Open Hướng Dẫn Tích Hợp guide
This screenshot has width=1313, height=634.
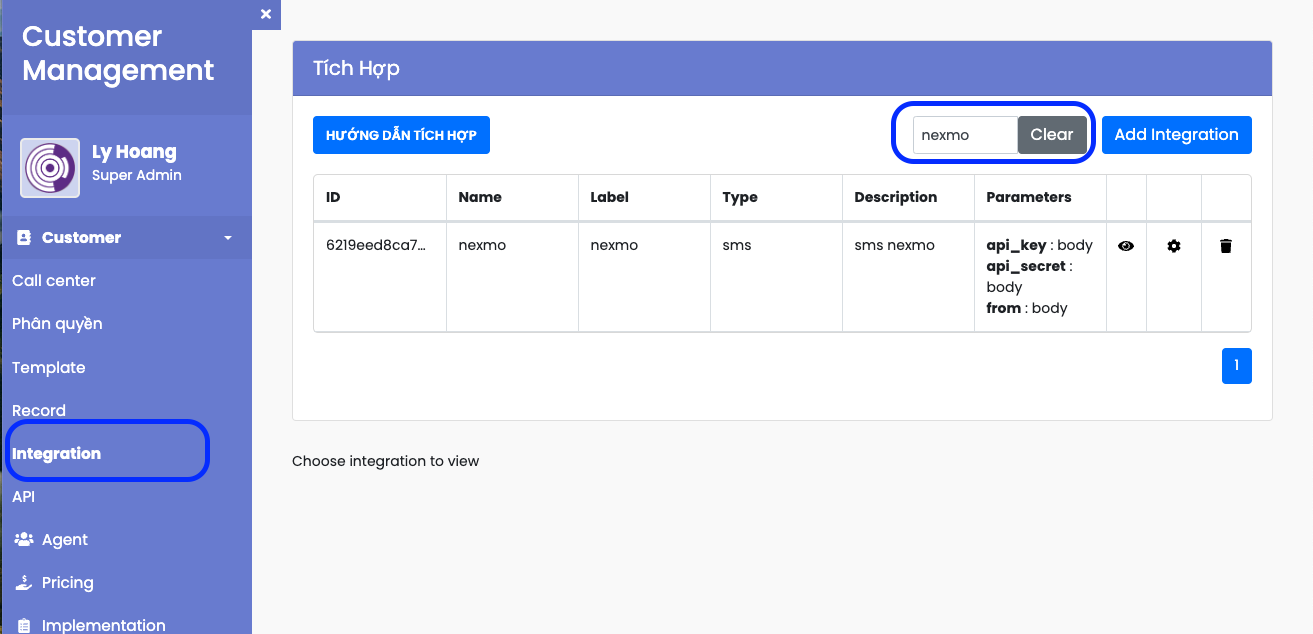401,135
